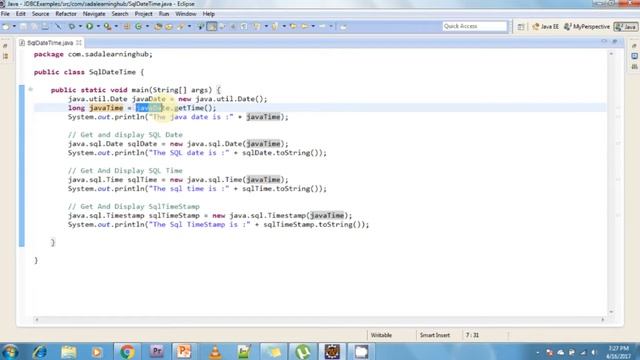Open the Window menu

pyautogui.click(x=186, y=14)
